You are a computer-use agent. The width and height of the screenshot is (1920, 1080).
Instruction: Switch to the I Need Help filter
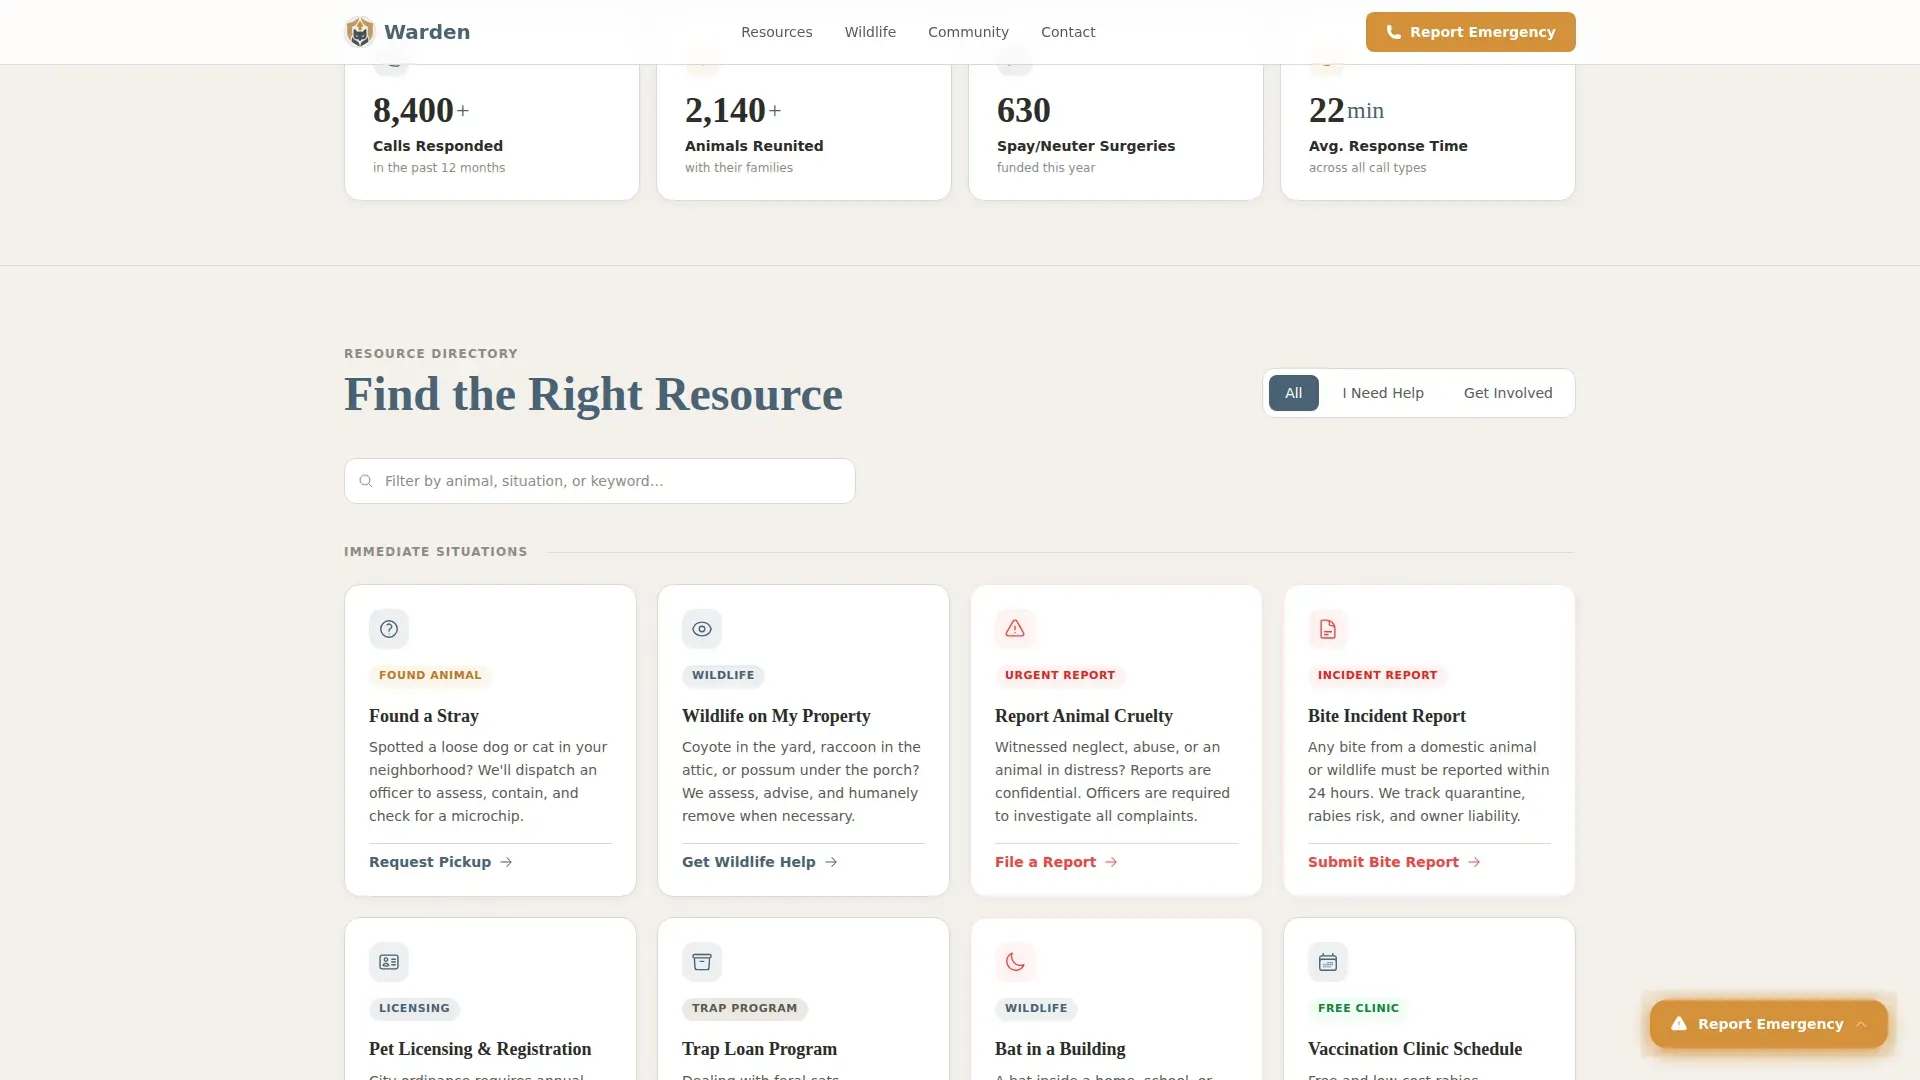click(x=1383, y=393)
